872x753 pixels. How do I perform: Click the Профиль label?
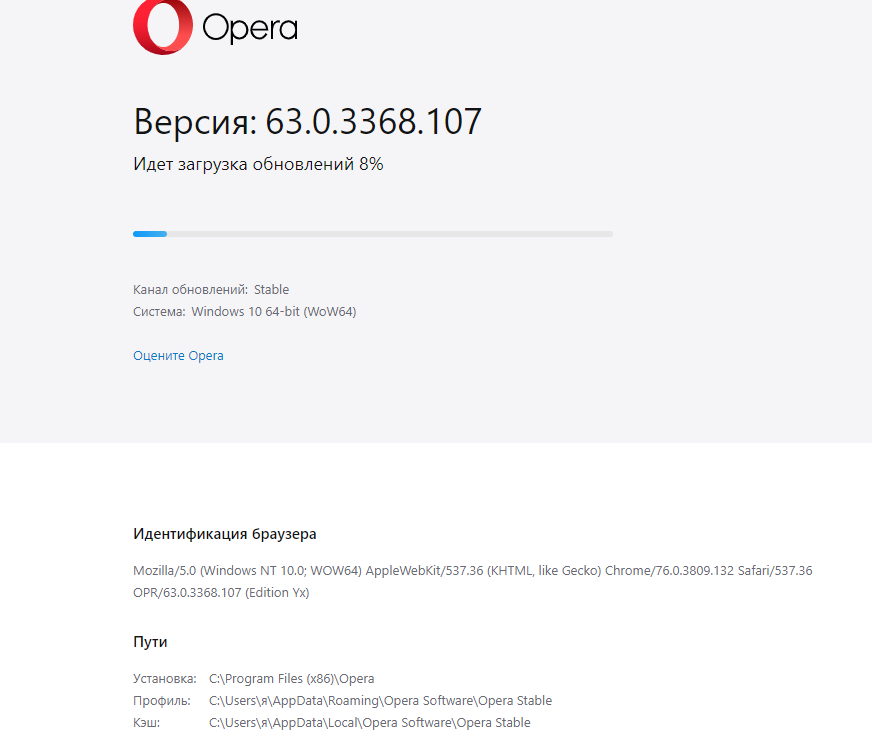[x=161, y=701]
